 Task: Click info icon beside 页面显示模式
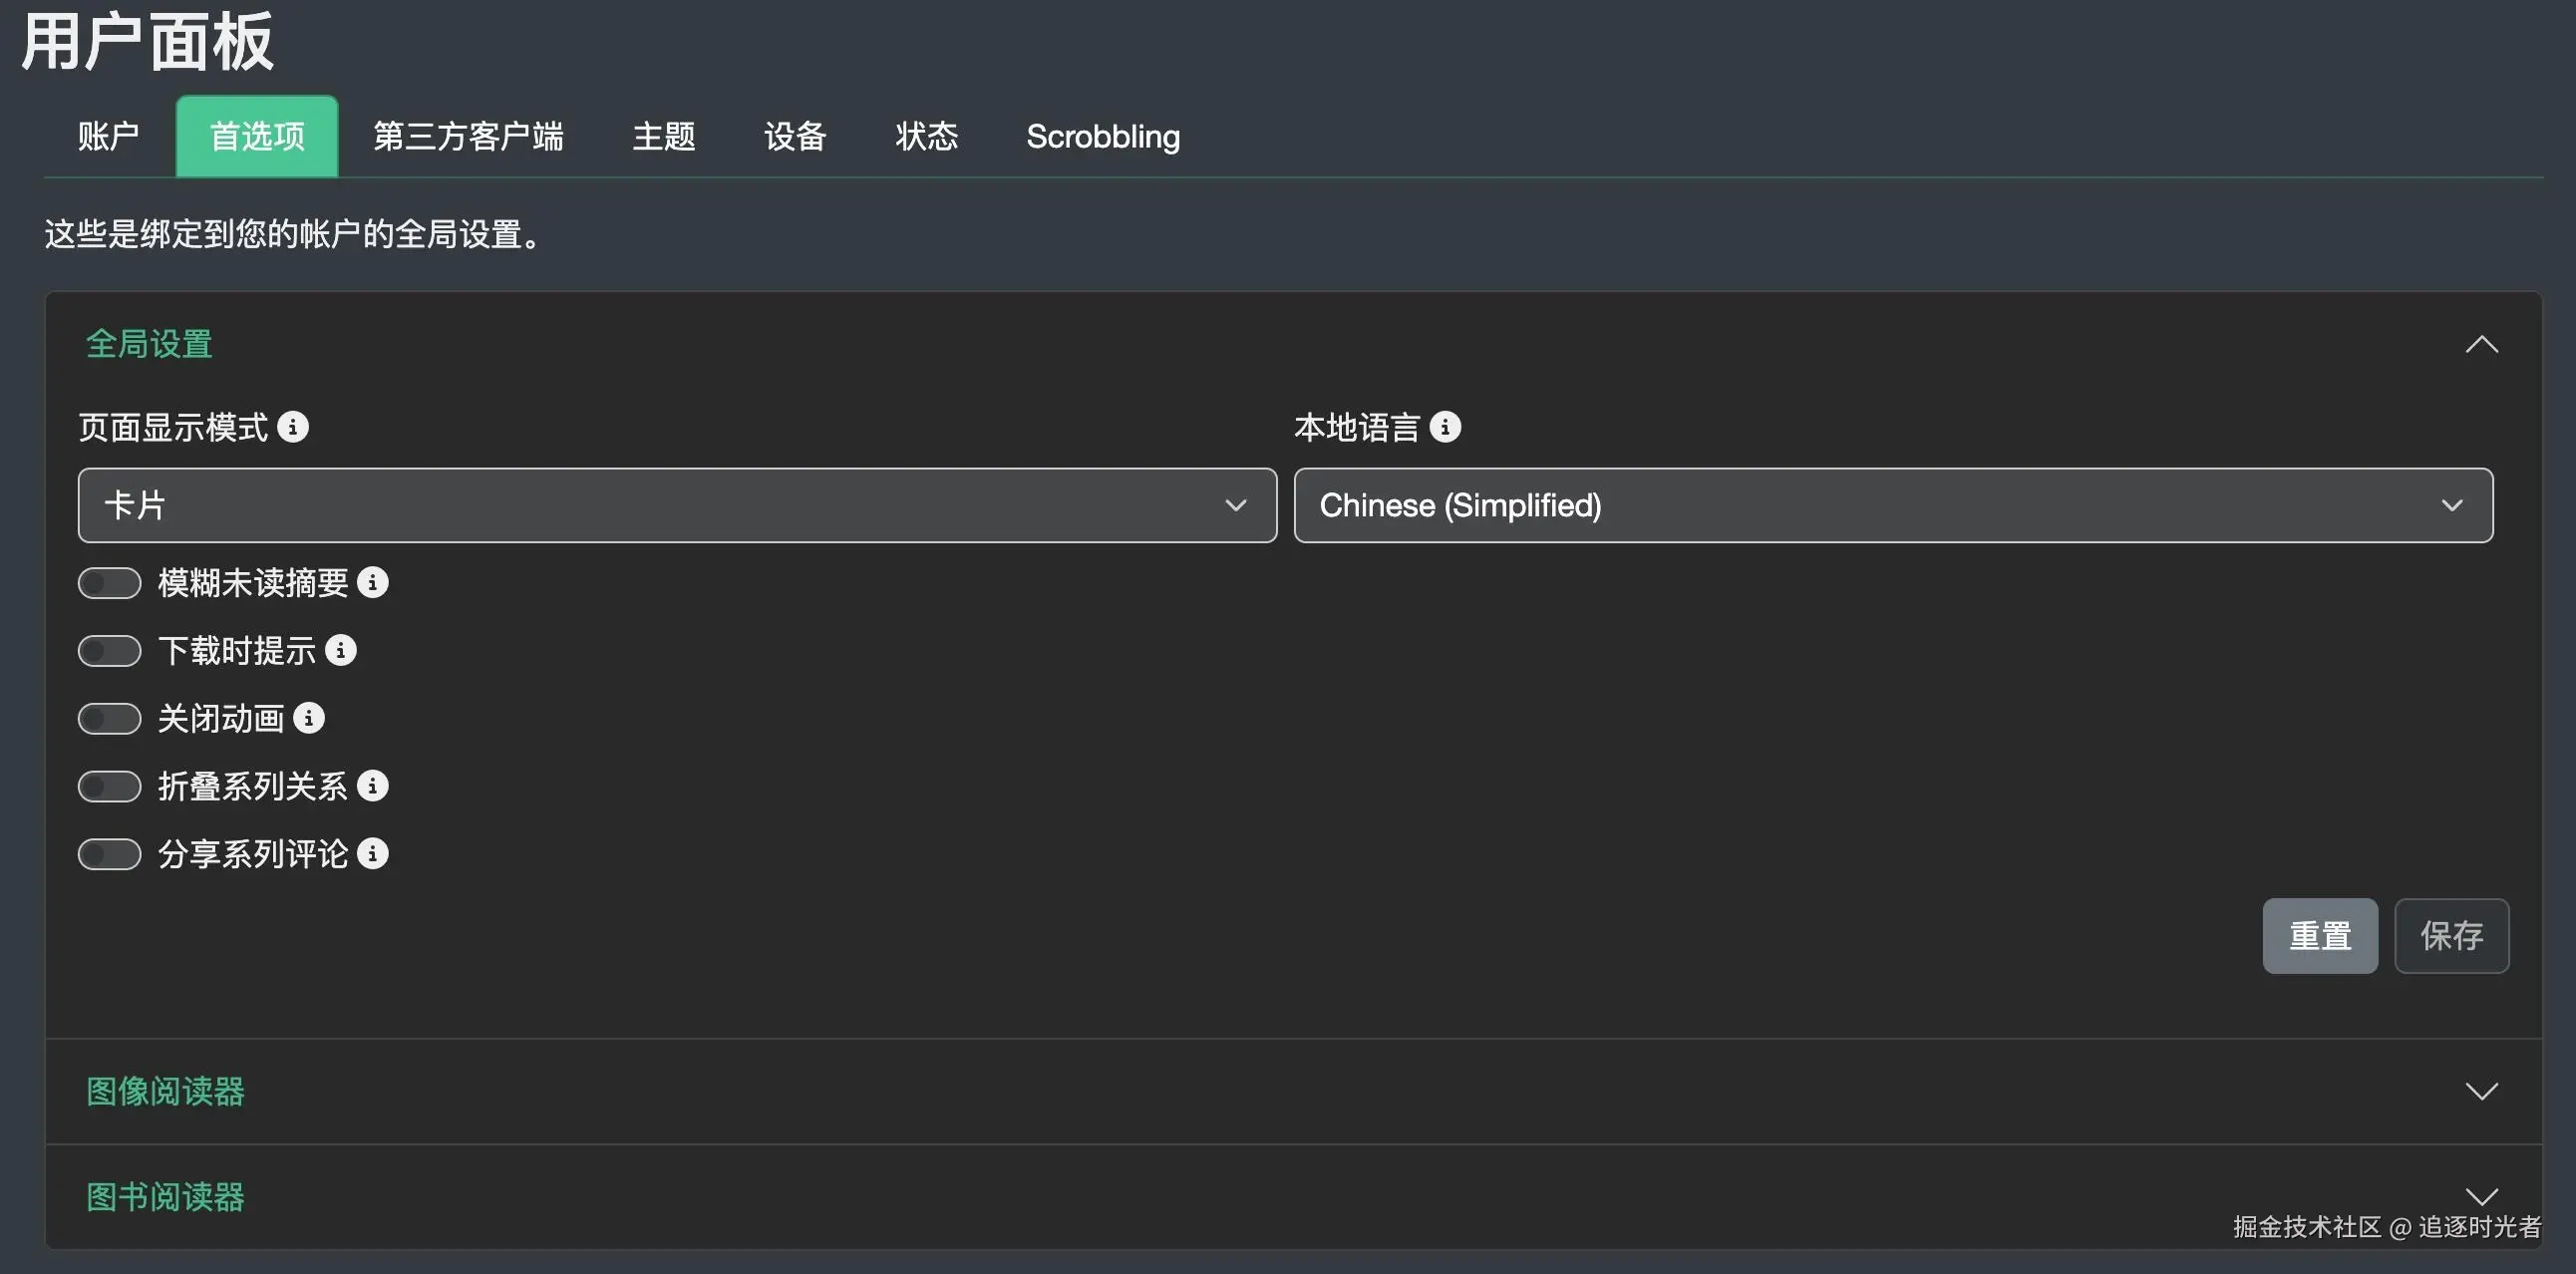(293, 427)
